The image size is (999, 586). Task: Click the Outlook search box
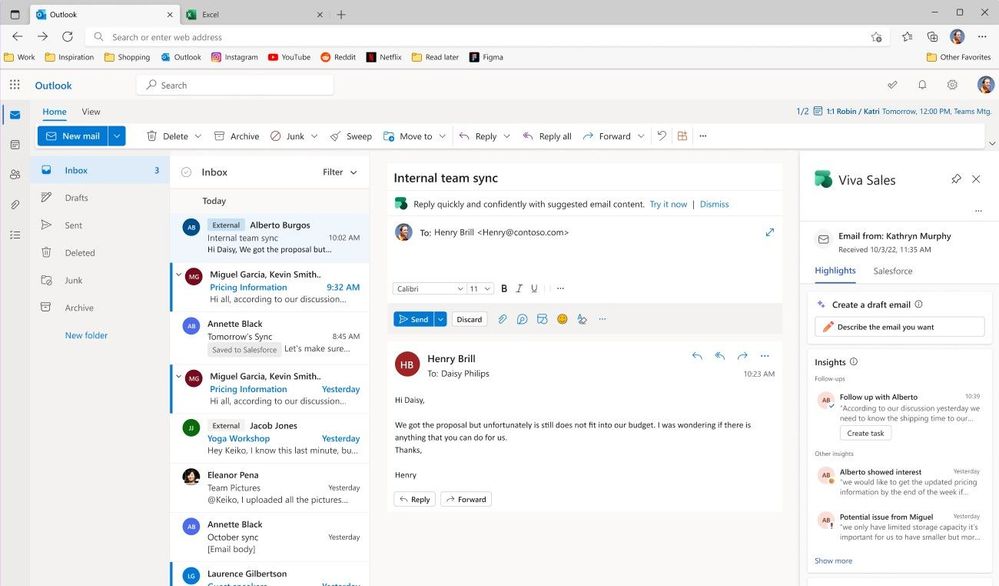tap(234, 85)
